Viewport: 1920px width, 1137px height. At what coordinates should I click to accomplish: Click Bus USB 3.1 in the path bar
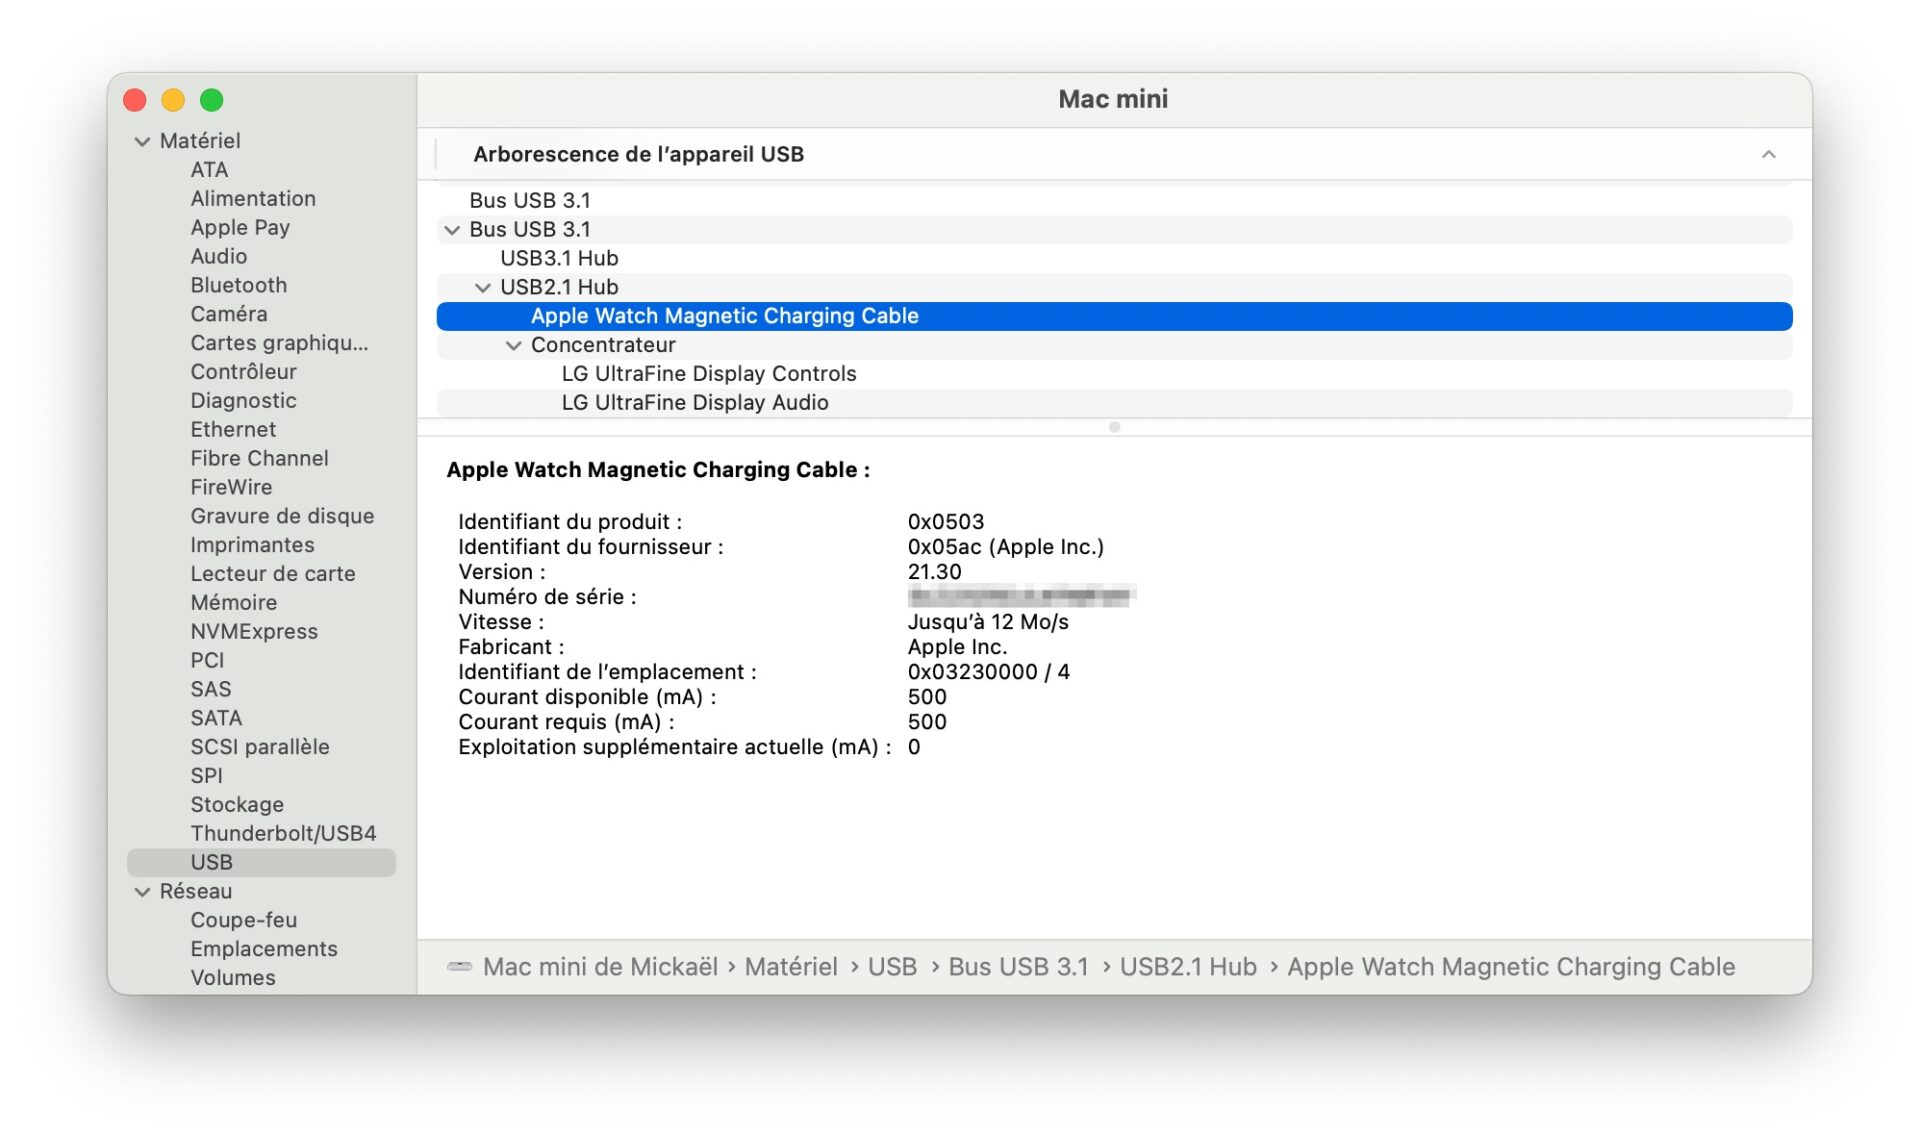pos(1018,967)
